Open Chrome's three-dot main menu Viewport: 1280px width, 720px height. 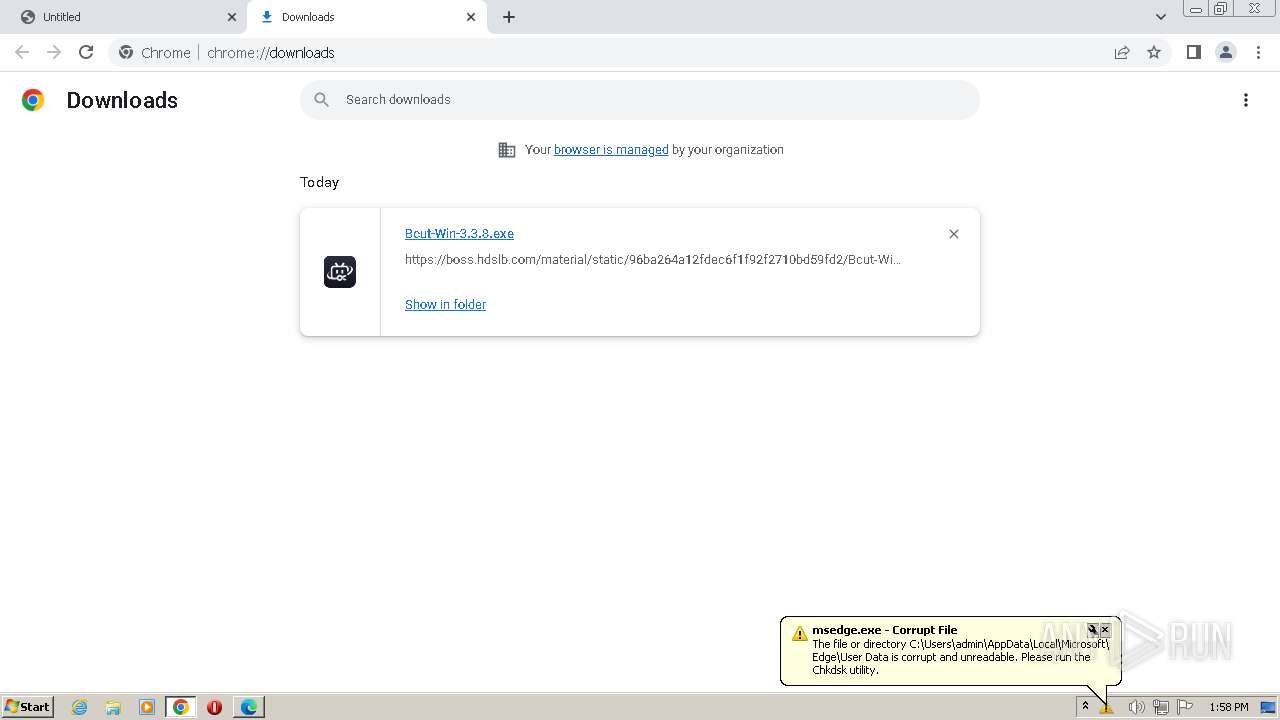point(1258,52)
